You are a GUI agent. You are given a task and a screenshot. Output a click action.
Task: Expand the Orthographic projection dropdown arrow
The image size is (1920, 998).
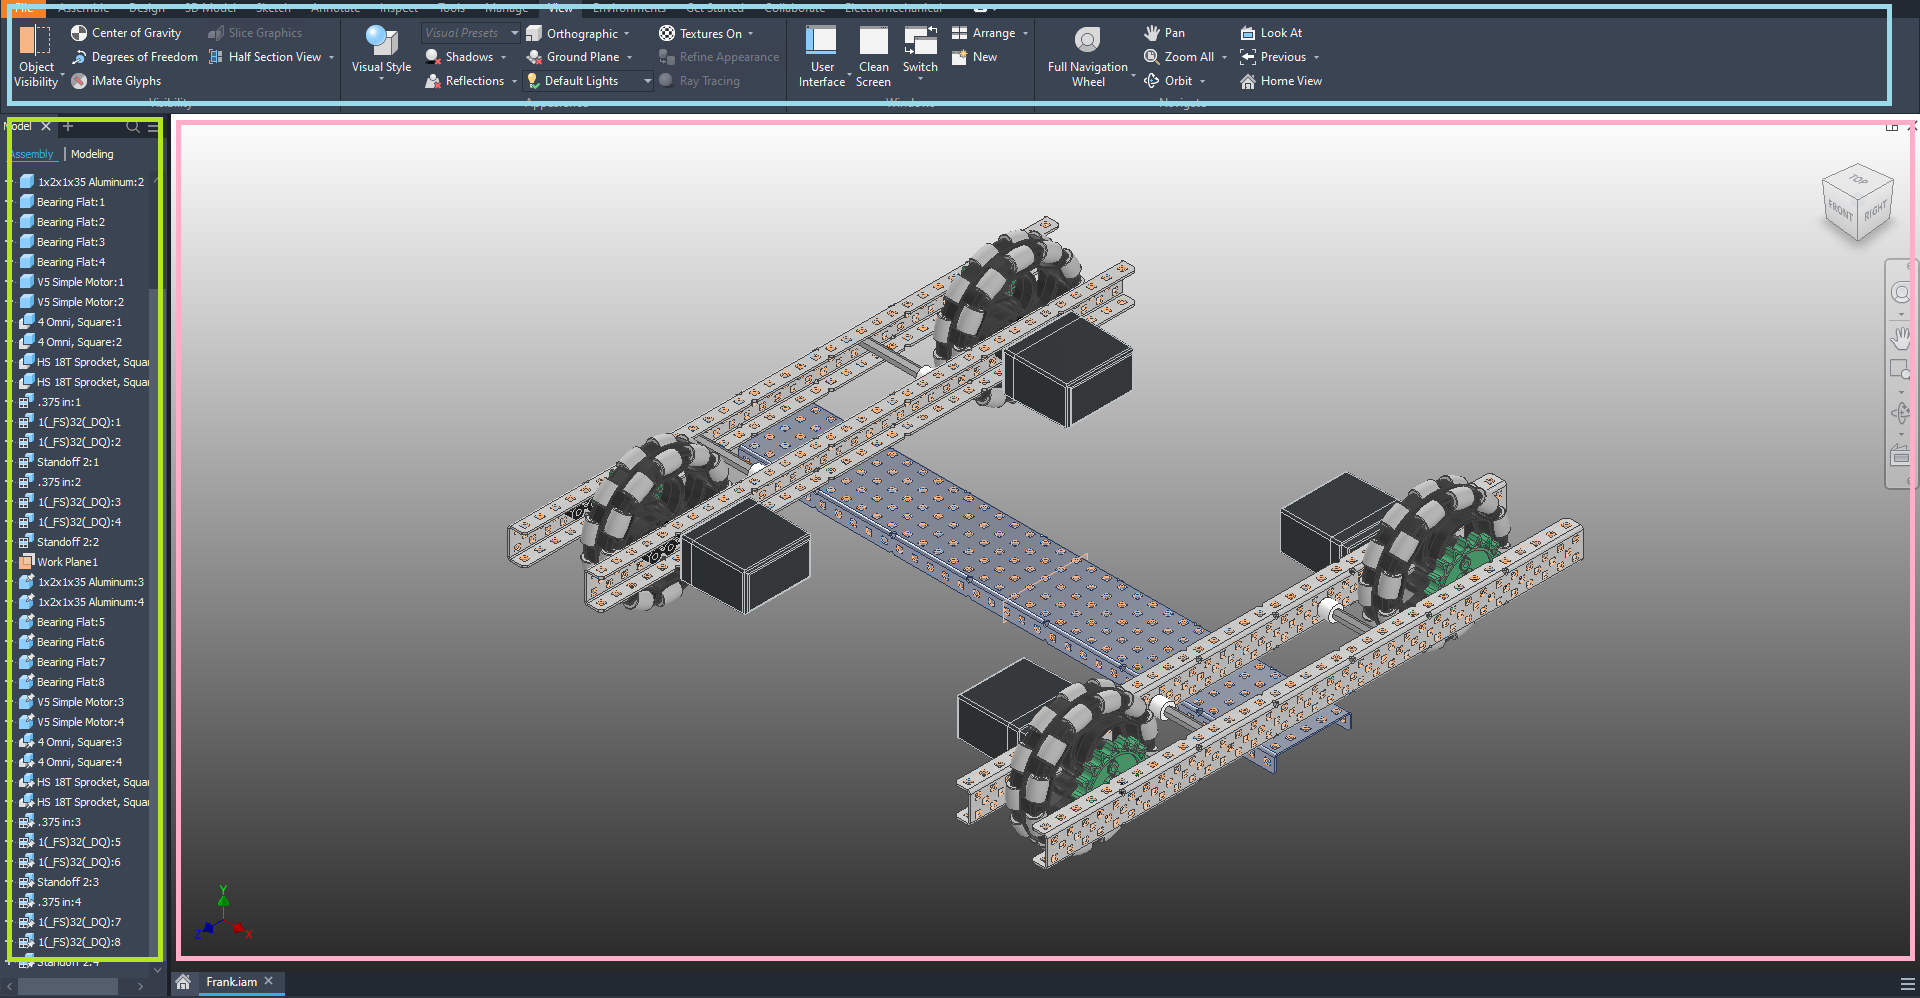point(627,34)
